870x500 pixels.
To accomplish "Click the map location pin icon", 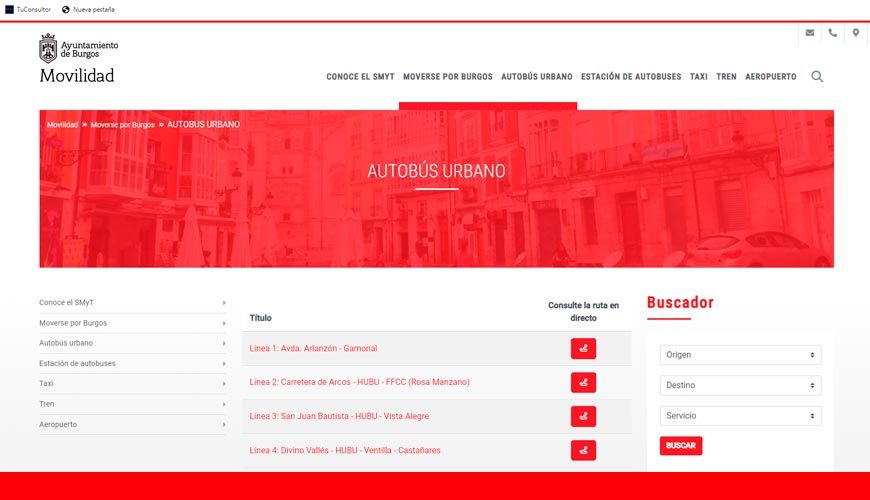I will click(x=856, y=33).
